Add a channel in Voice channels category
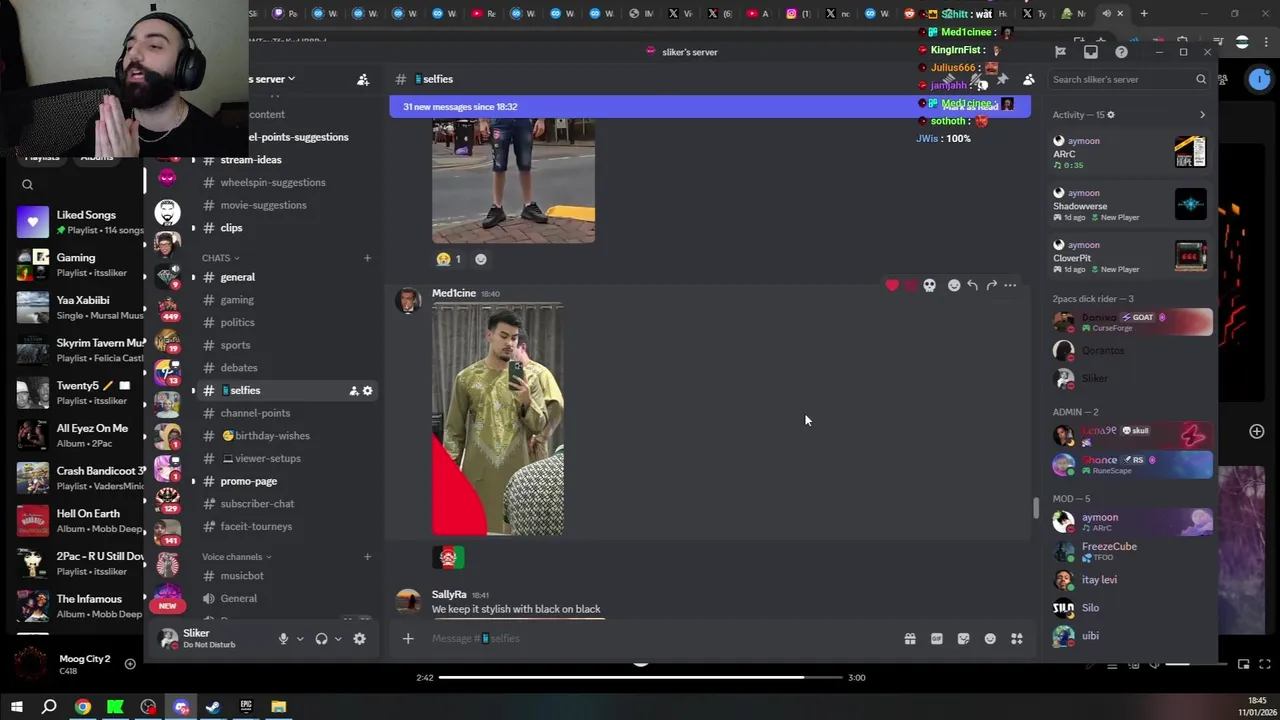 pos(367,557)
